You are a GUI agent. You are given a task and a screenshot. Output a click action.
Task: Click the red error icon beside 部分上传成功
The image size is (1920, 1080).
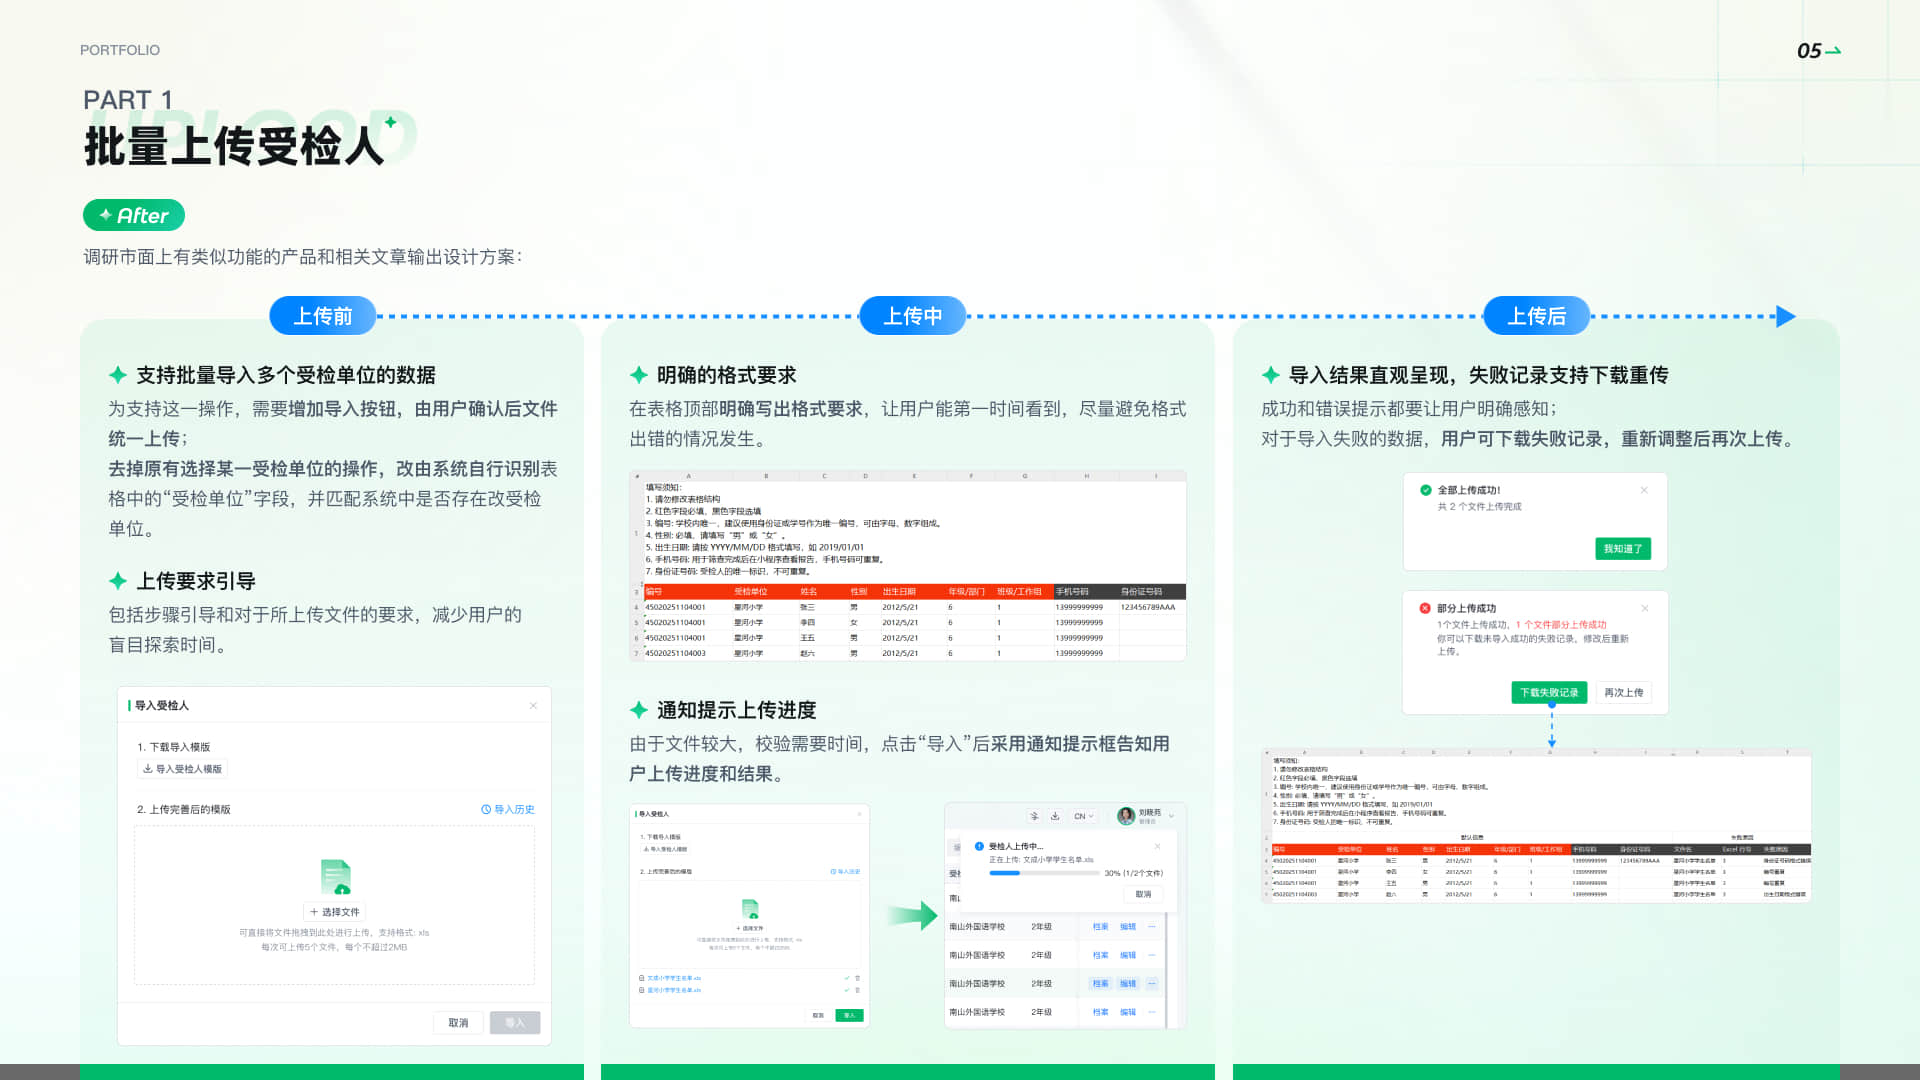(x=1425, y=608)
